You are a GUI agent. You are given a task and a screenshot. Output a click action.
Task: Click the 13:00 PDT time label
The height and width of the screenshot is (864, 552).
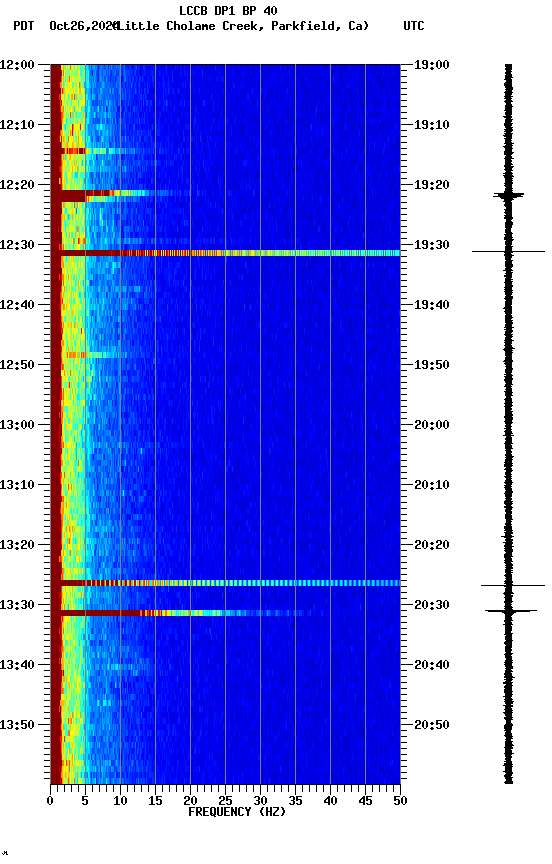(17, 425)
